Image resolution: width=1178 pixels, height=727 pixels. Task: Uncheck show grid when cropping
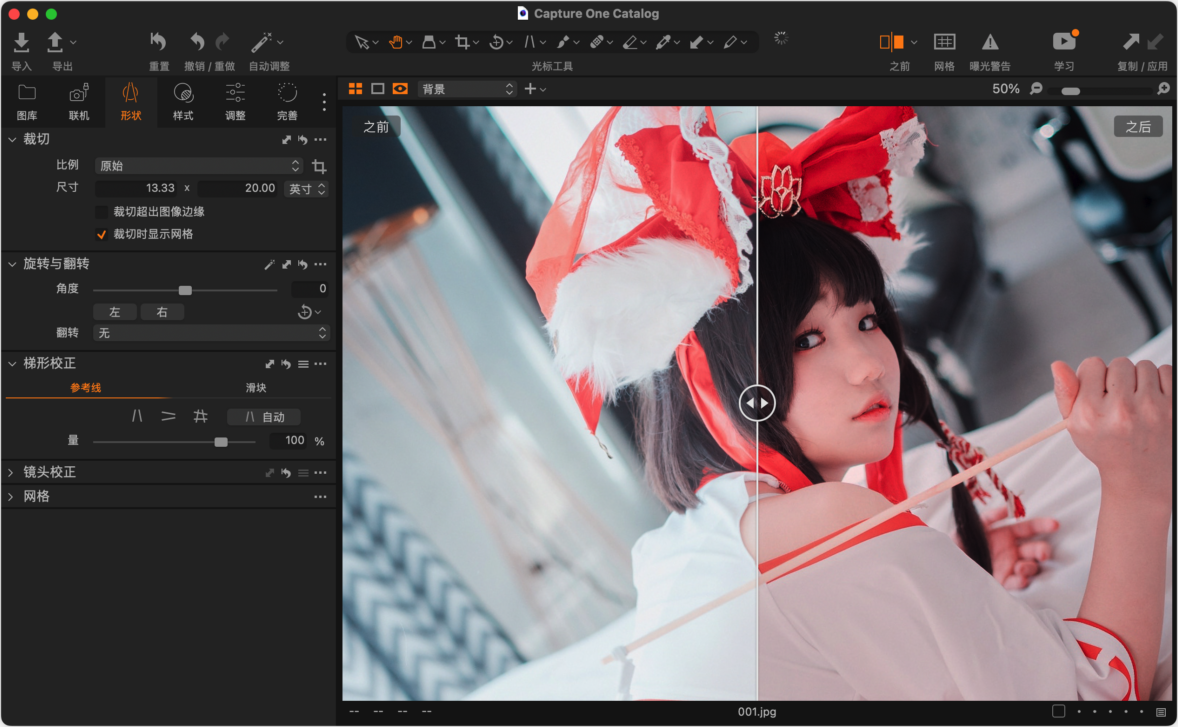click(x=101, y=234)
